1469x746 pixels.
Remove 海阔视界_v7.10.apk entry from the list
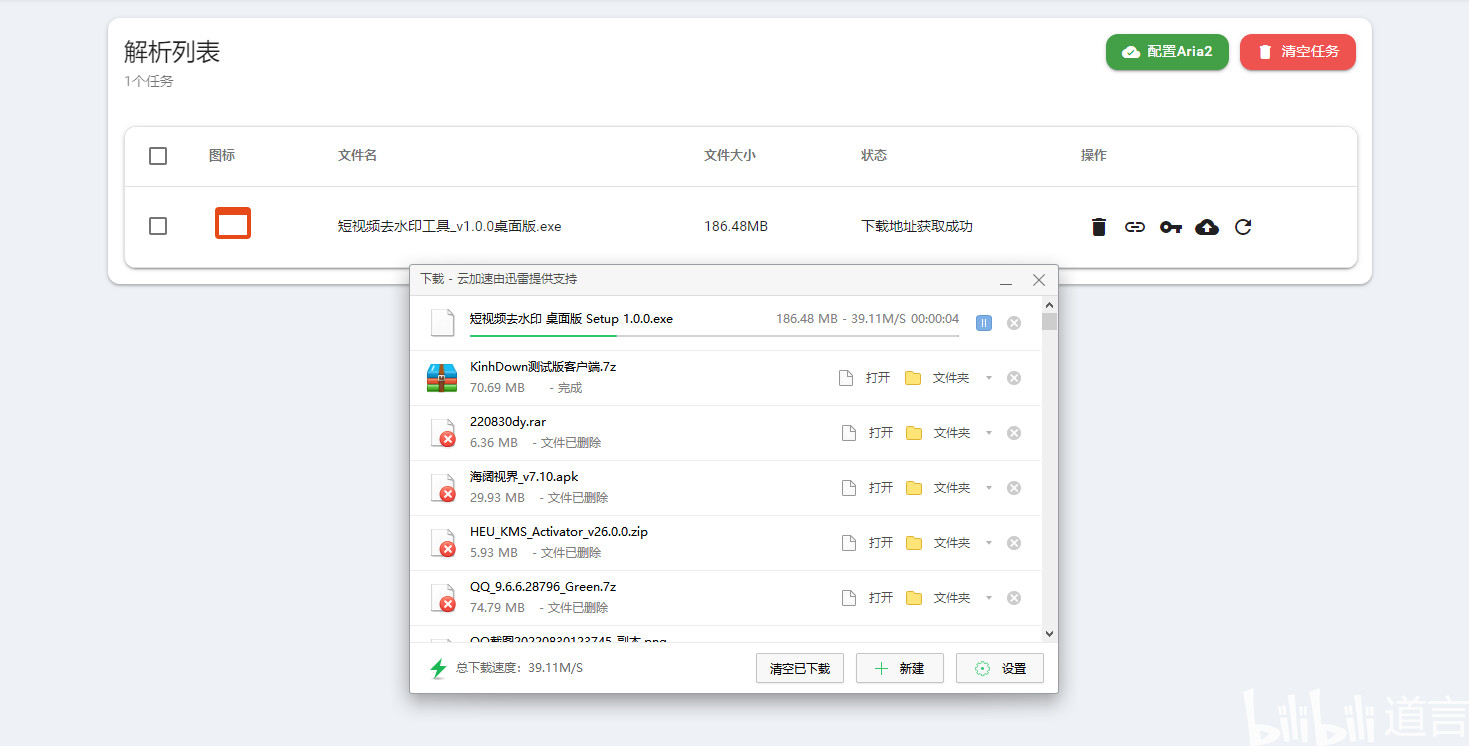1014,488
